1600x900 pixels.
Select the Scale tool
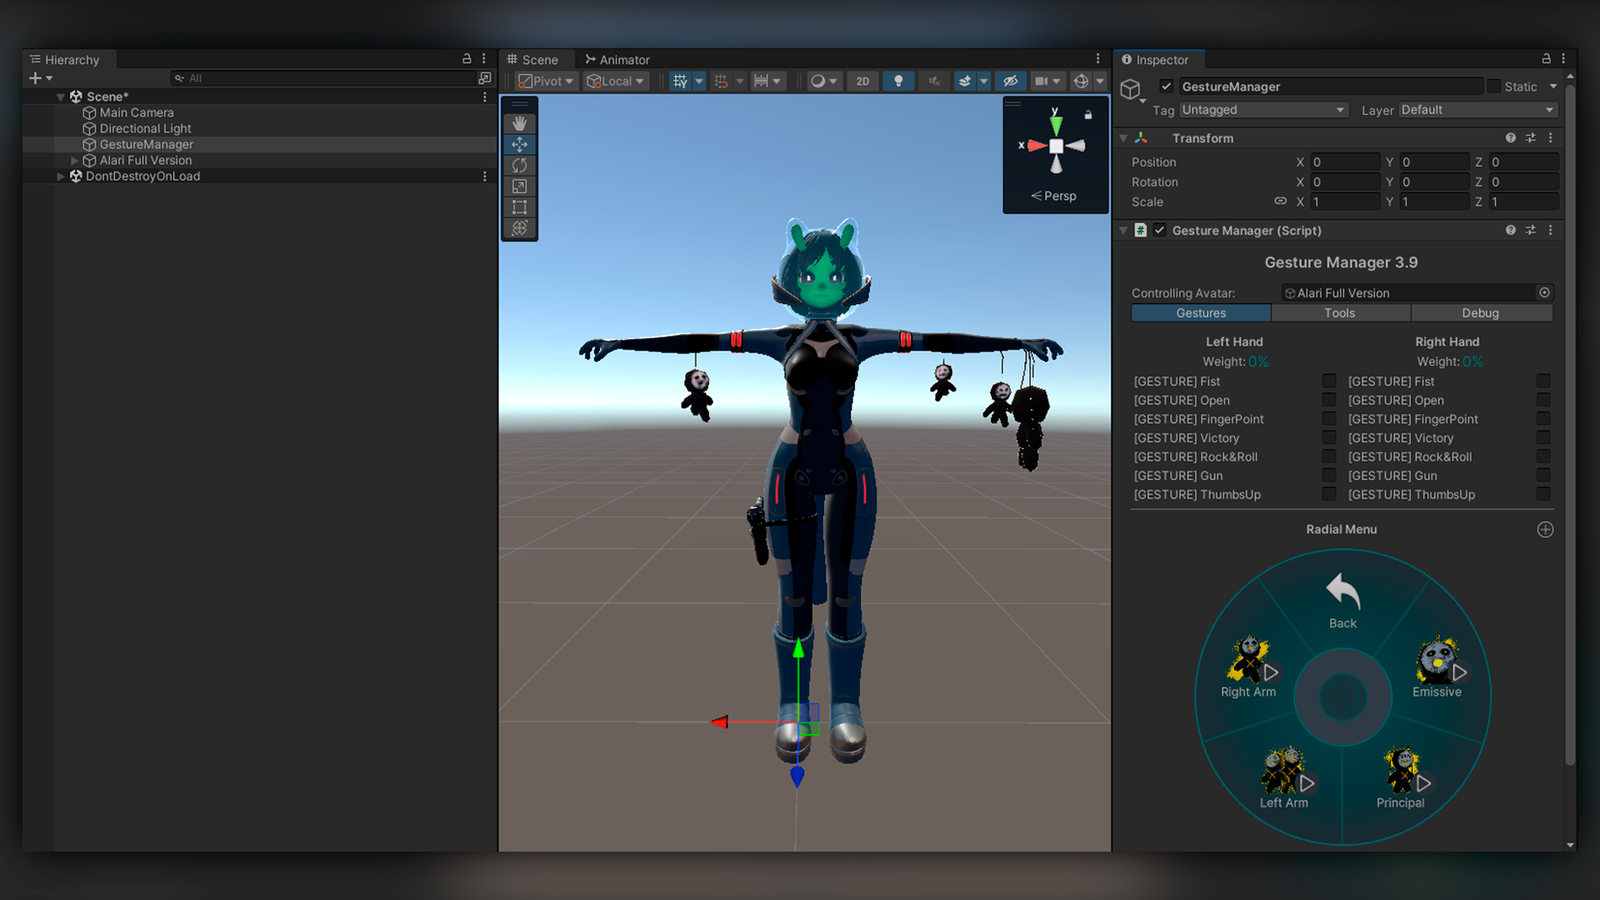click(520, 186)
